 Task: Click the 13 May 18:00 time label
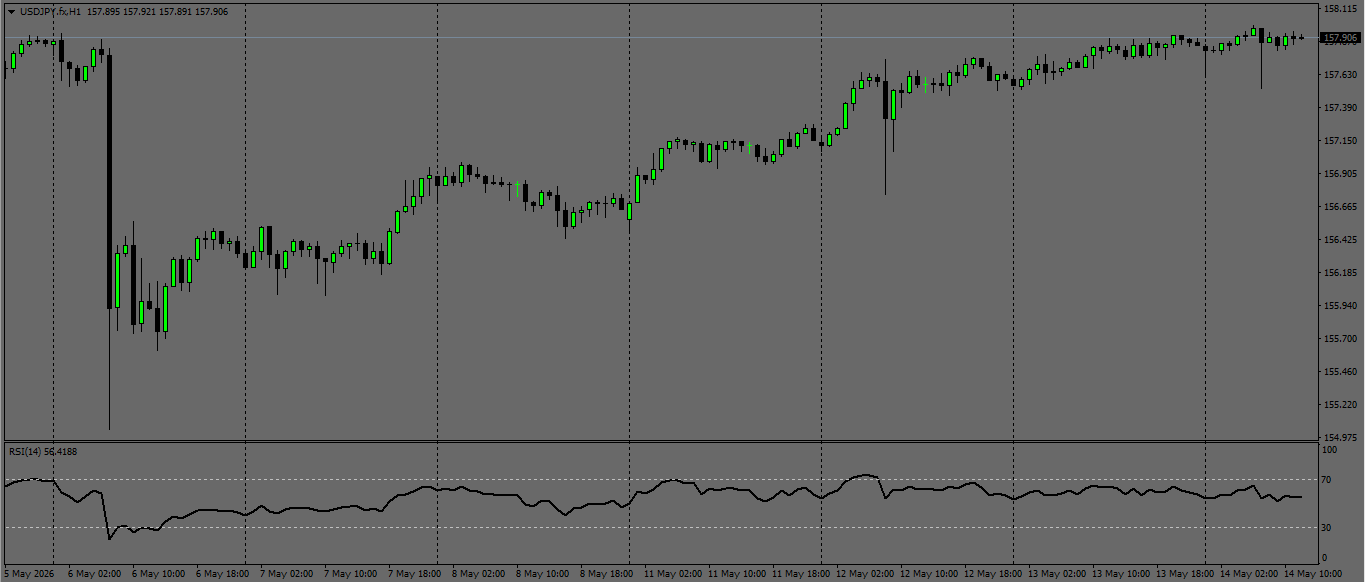point(1184,574)
